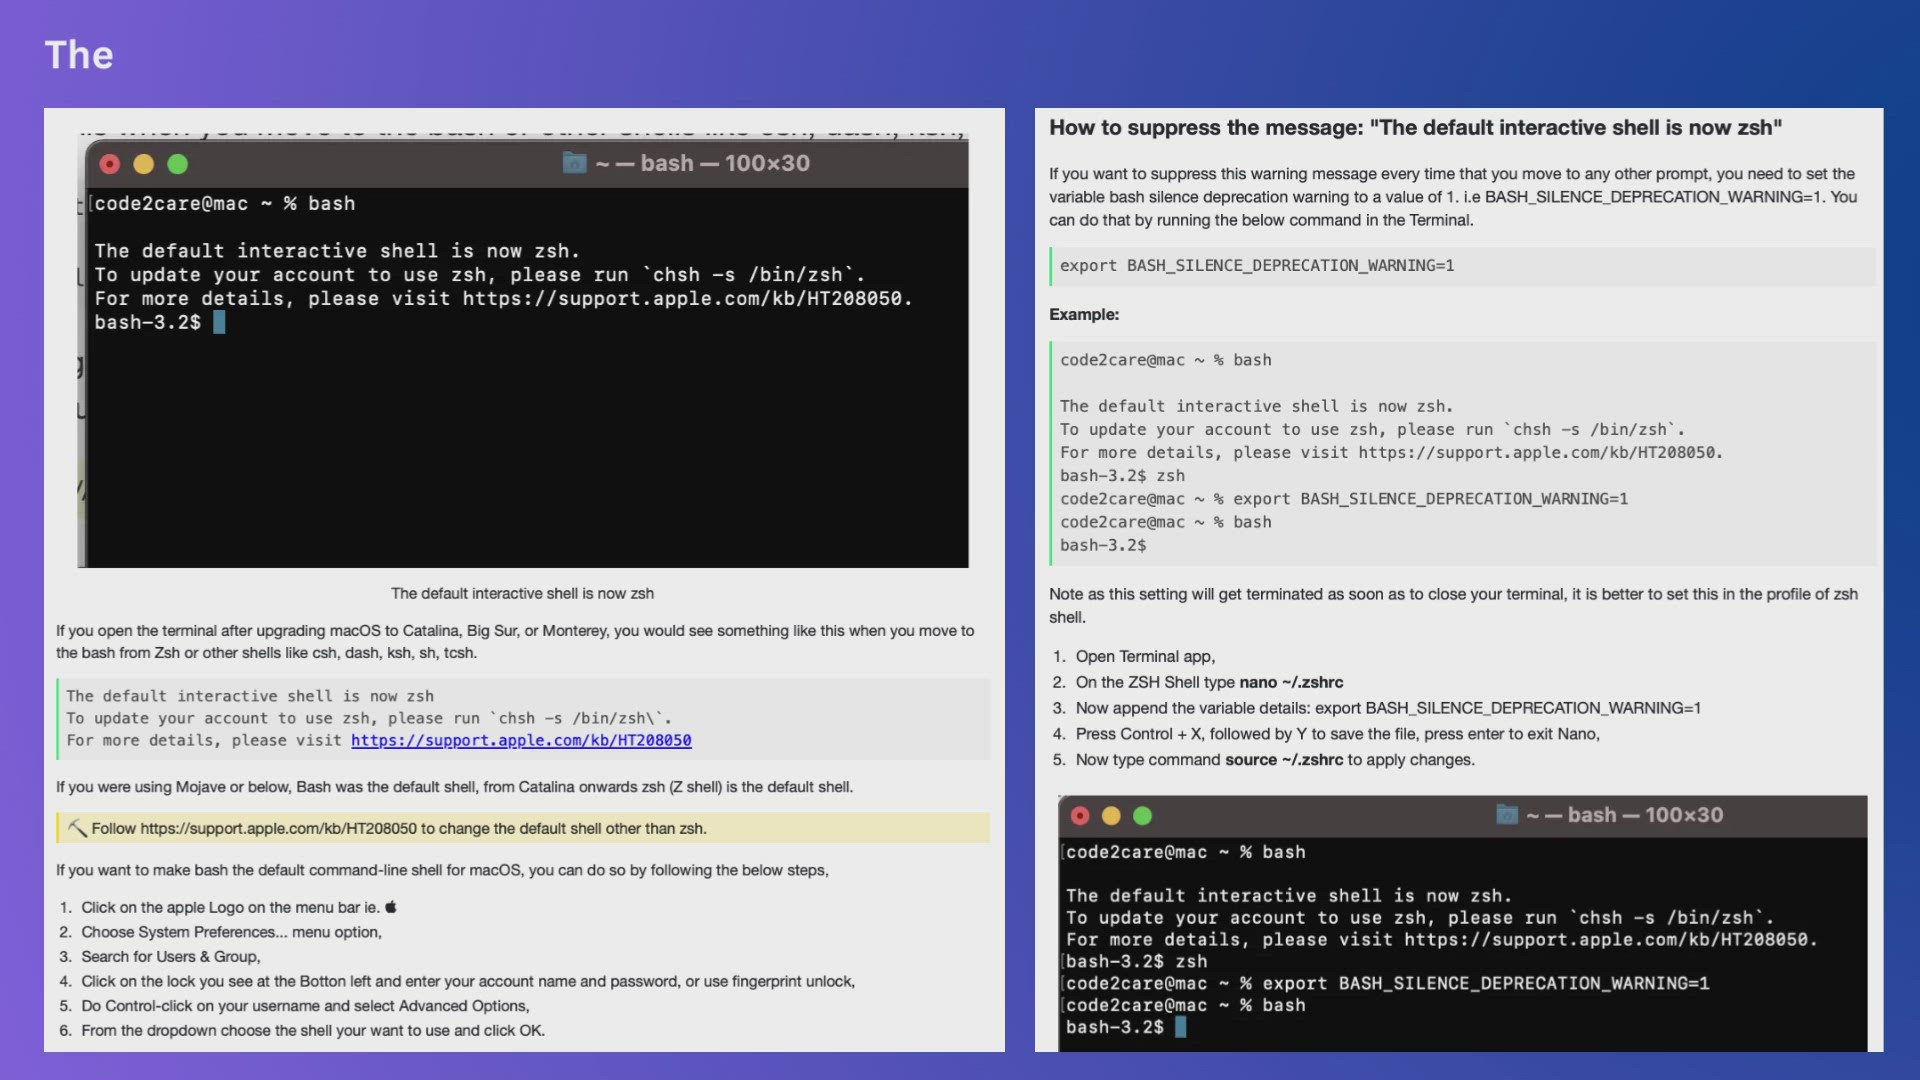The image size is (1920, 1080).
Task: Click the export BASH_SILENCE_DEPRECATION_WARNING=1 code block
Action: point(1257,266)
